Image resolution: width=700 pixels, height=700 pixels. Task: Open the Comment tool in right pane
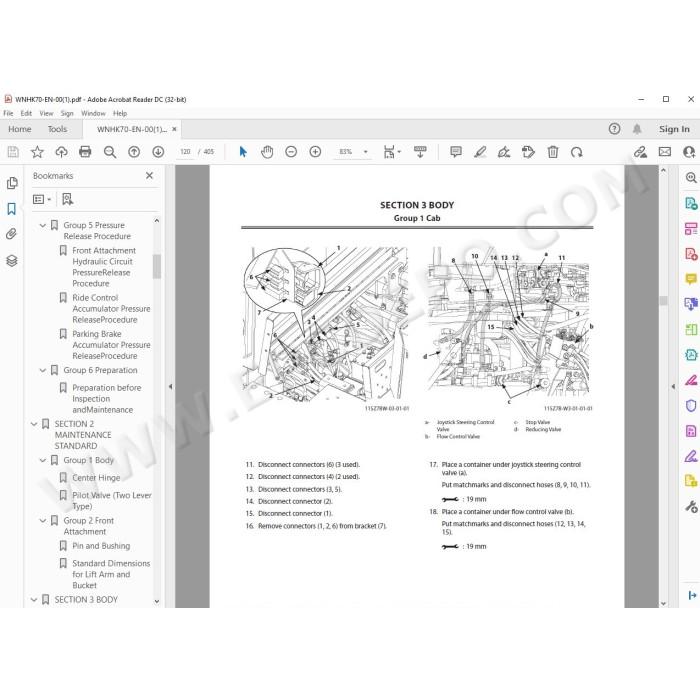tap(691, 279)
